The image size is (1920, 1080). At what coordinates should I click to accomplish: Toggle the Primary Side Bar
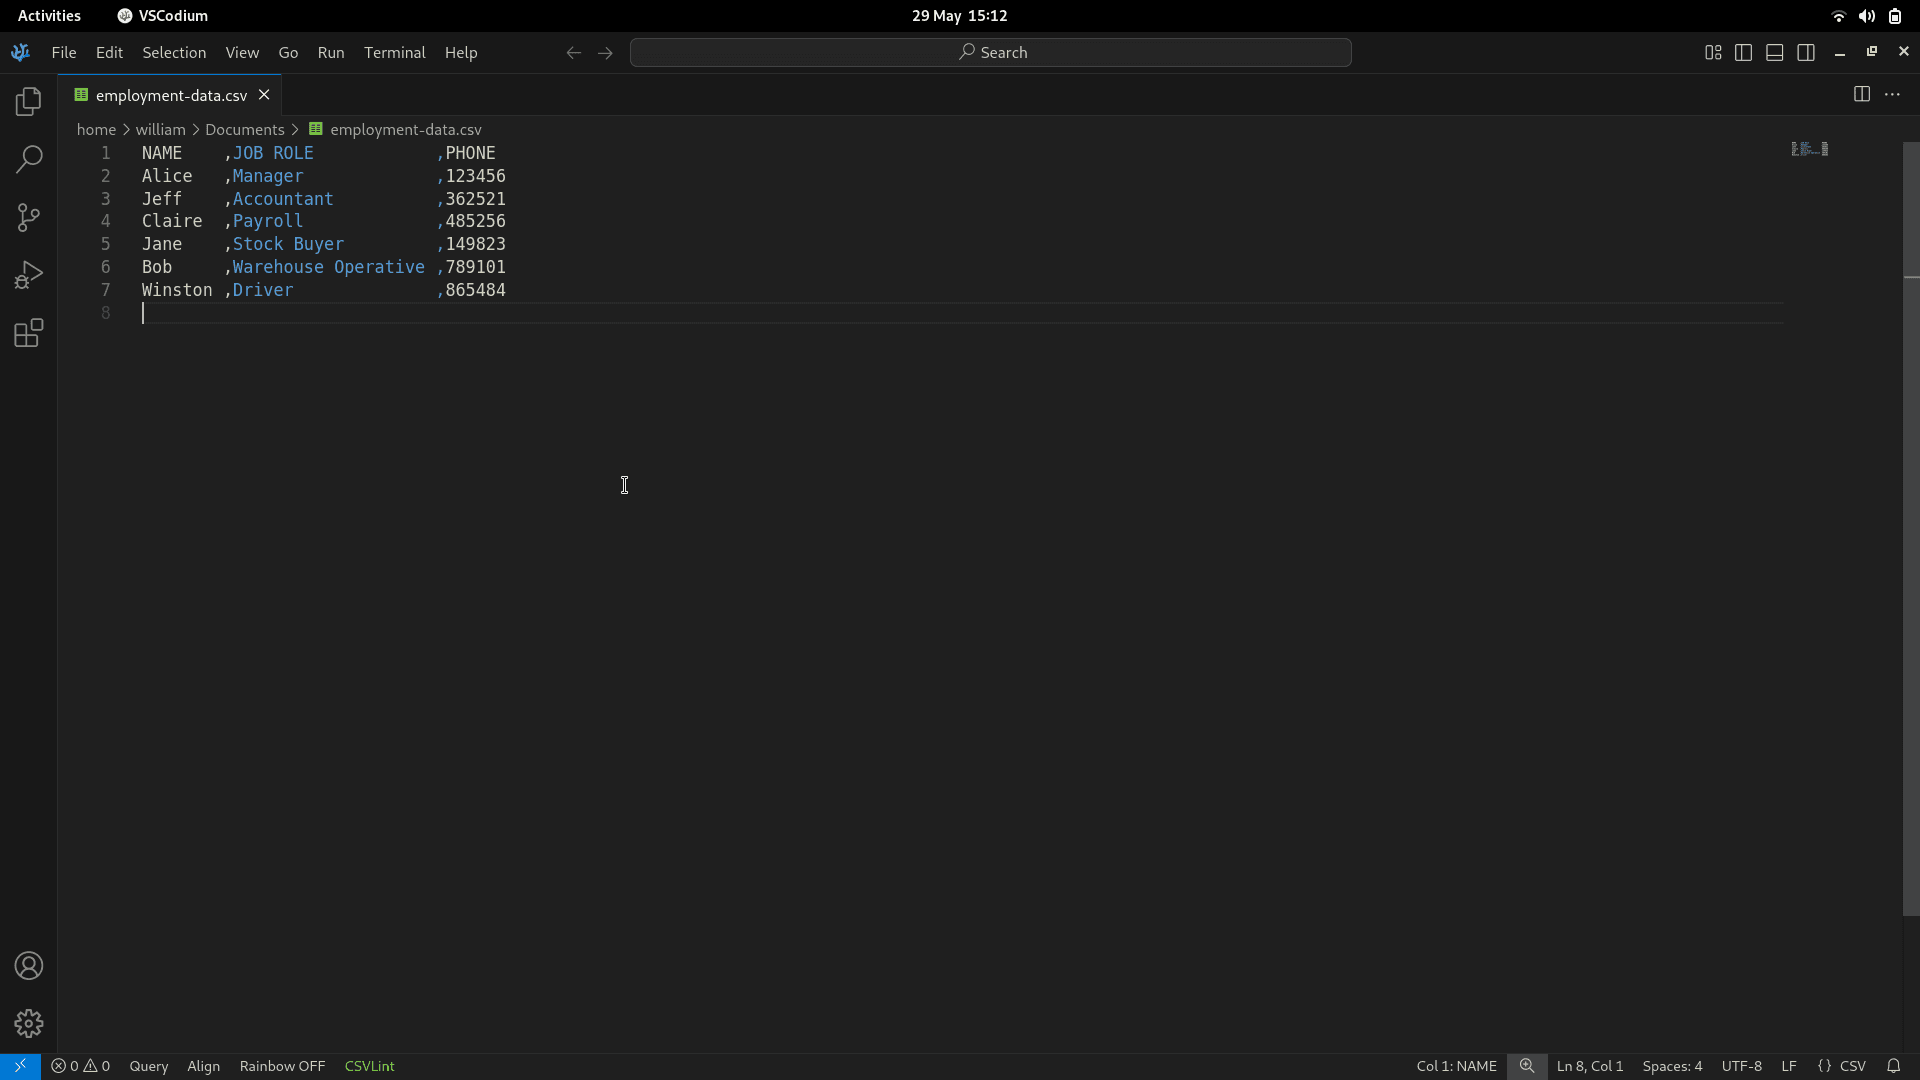[x=1744, y=52]
